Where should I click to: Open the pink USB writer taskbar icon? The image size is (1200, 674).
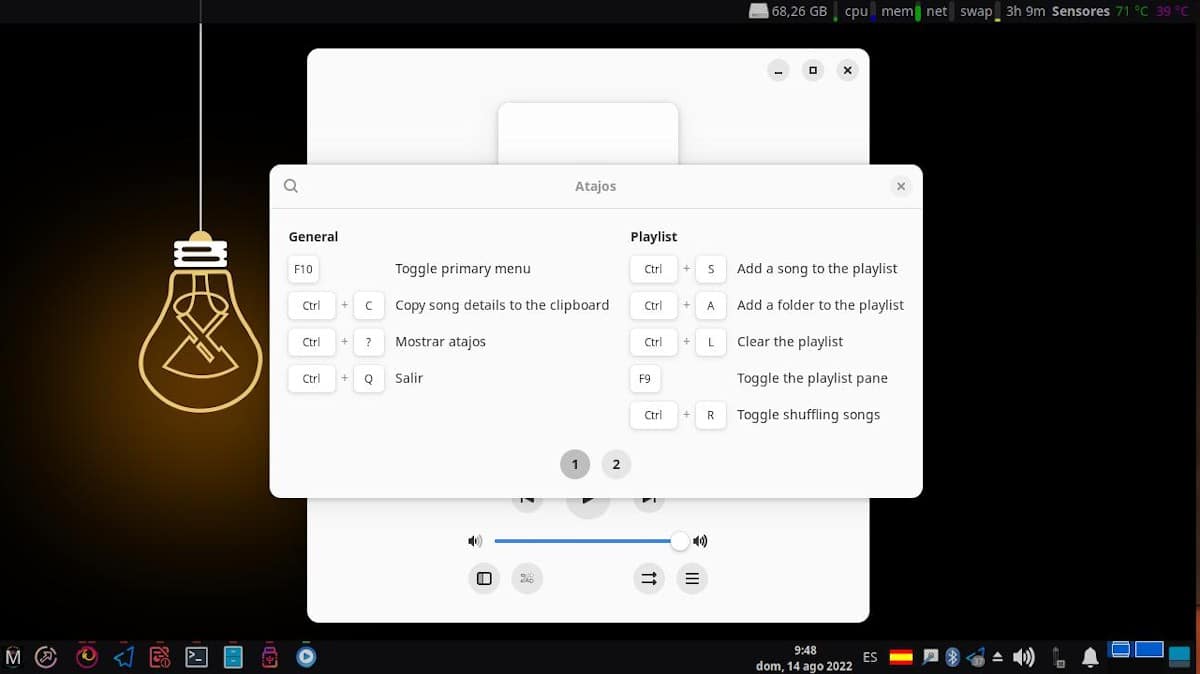coord(269,657)
